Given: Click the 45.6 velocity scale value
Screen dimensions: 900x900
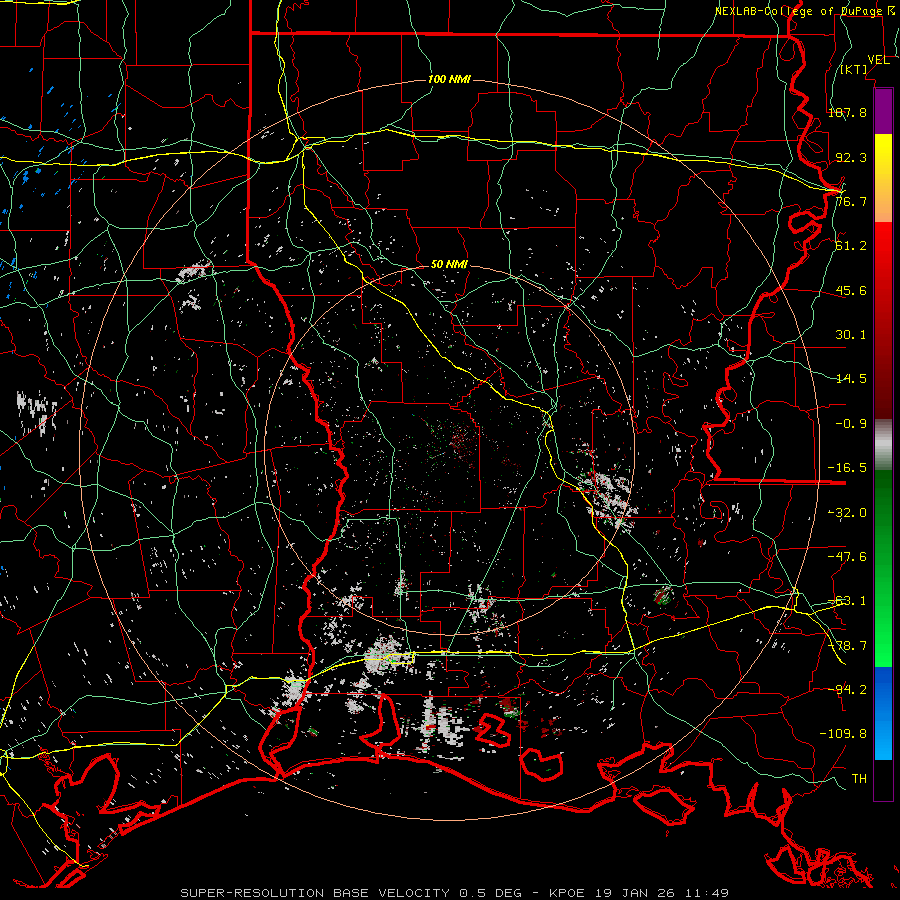Looking at the screenshot, I should coord(851,290).
